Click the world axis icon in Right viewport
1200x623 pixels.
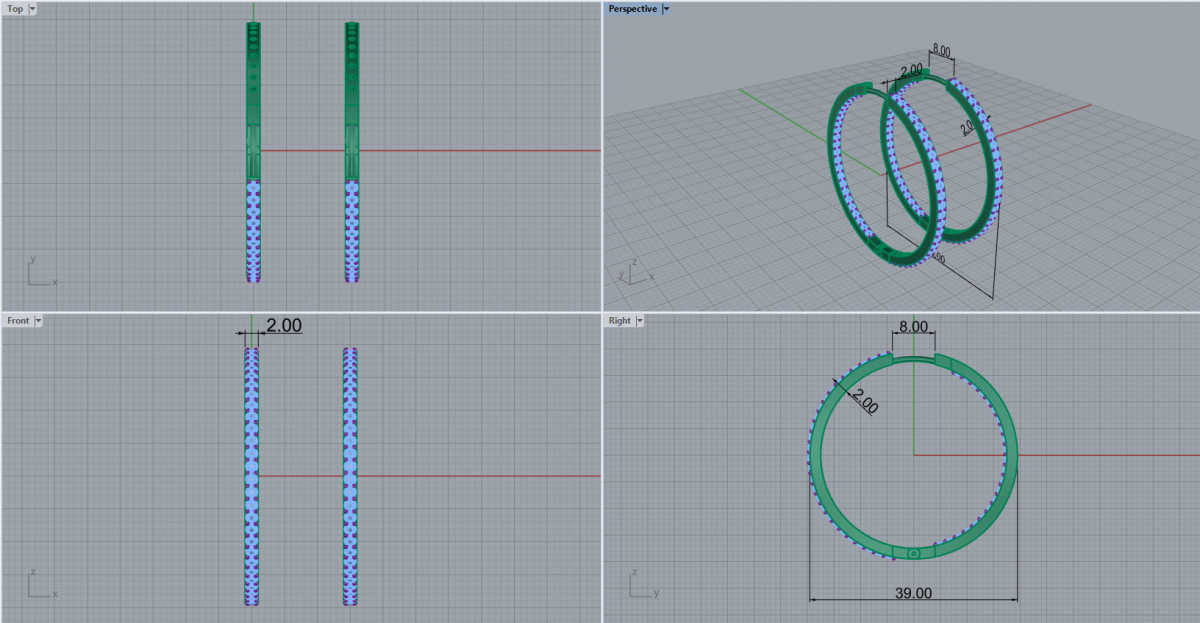point(641,586)
